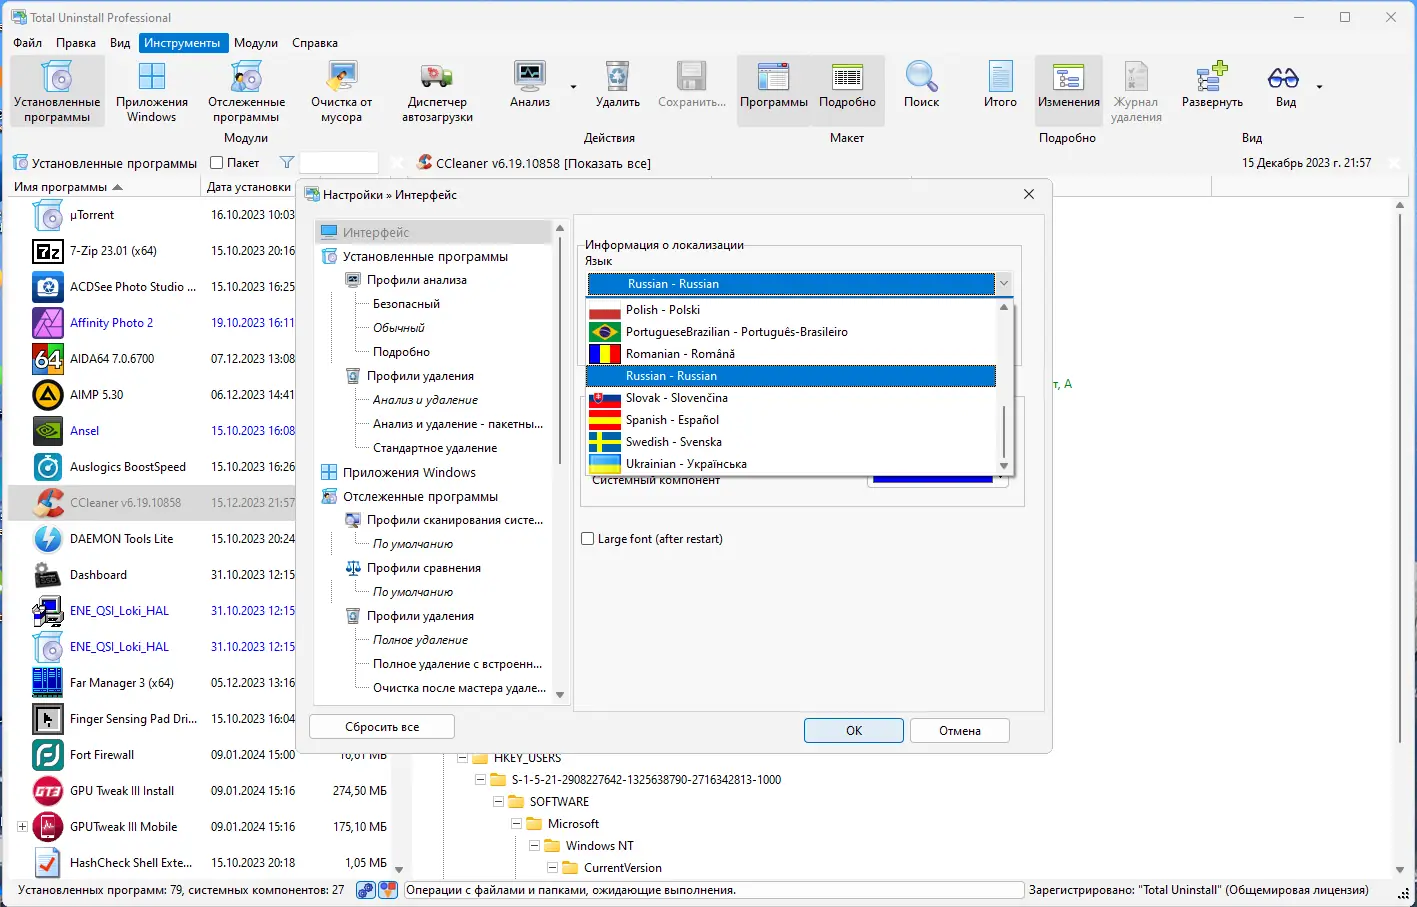Open the Приложения Windows module
1417x907 pixels.
pyautogui.click(x=152, y=90)
